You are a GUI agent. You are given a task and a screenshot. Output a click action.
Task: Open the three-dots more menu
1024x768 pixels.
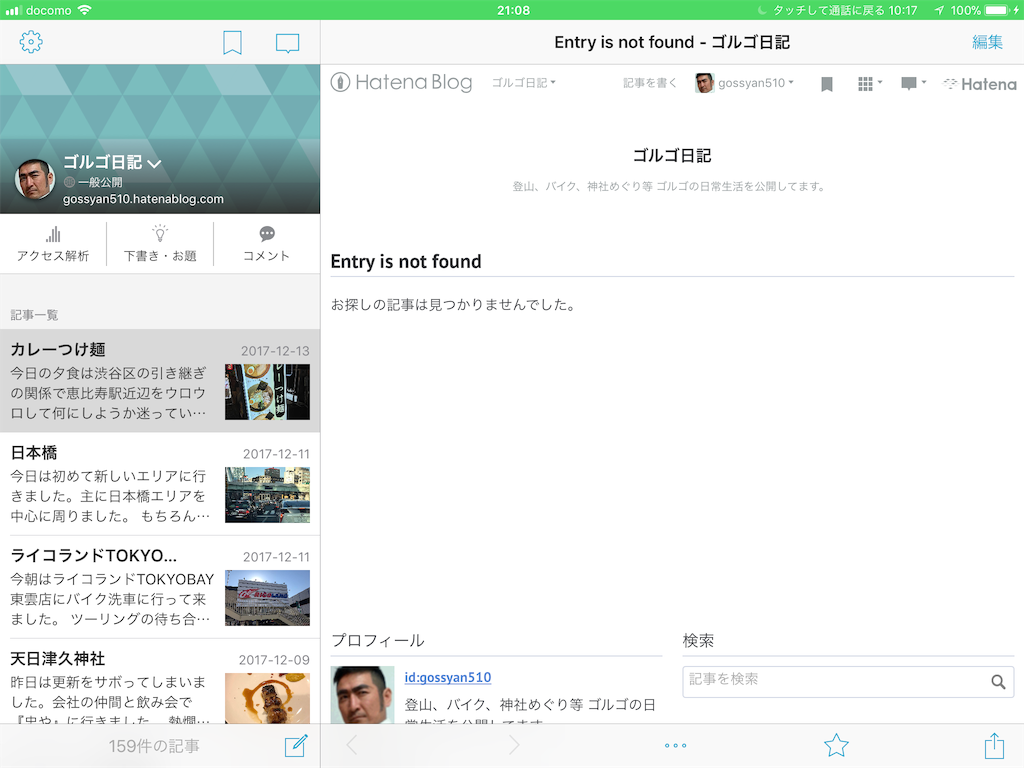[675, 745]
